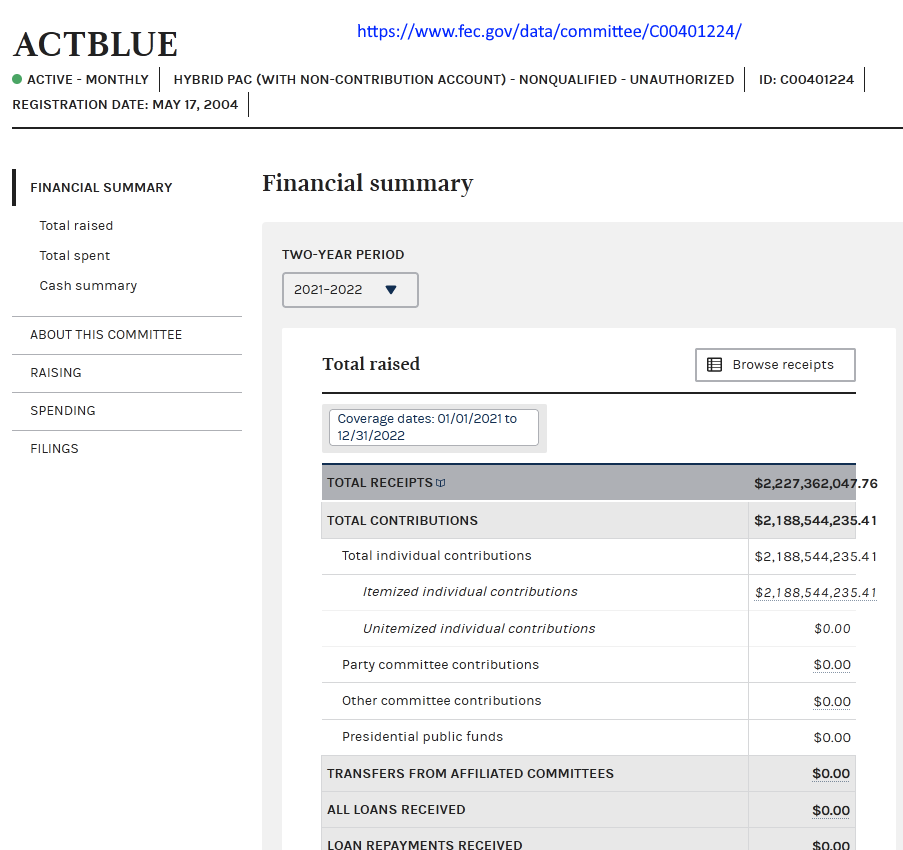The height and width of the screenshot is (850, 903).
Task: Click the Total raised table heading
Action: tap(371, 364)
